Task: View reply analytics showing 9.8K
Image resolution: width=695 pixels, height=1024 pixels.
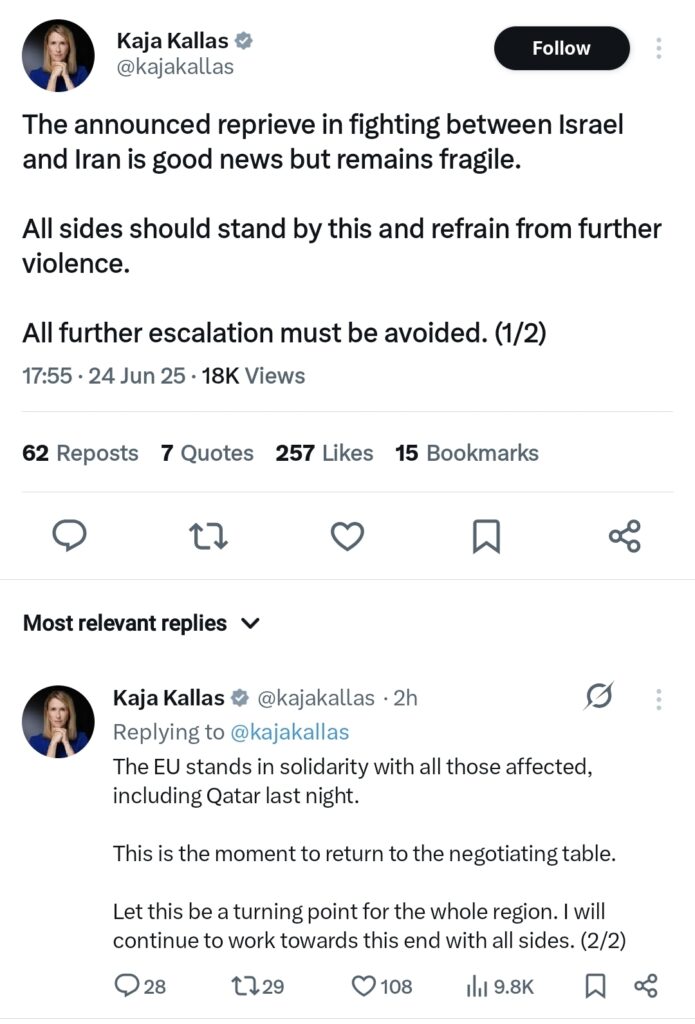Action: [x=500, y=987]
